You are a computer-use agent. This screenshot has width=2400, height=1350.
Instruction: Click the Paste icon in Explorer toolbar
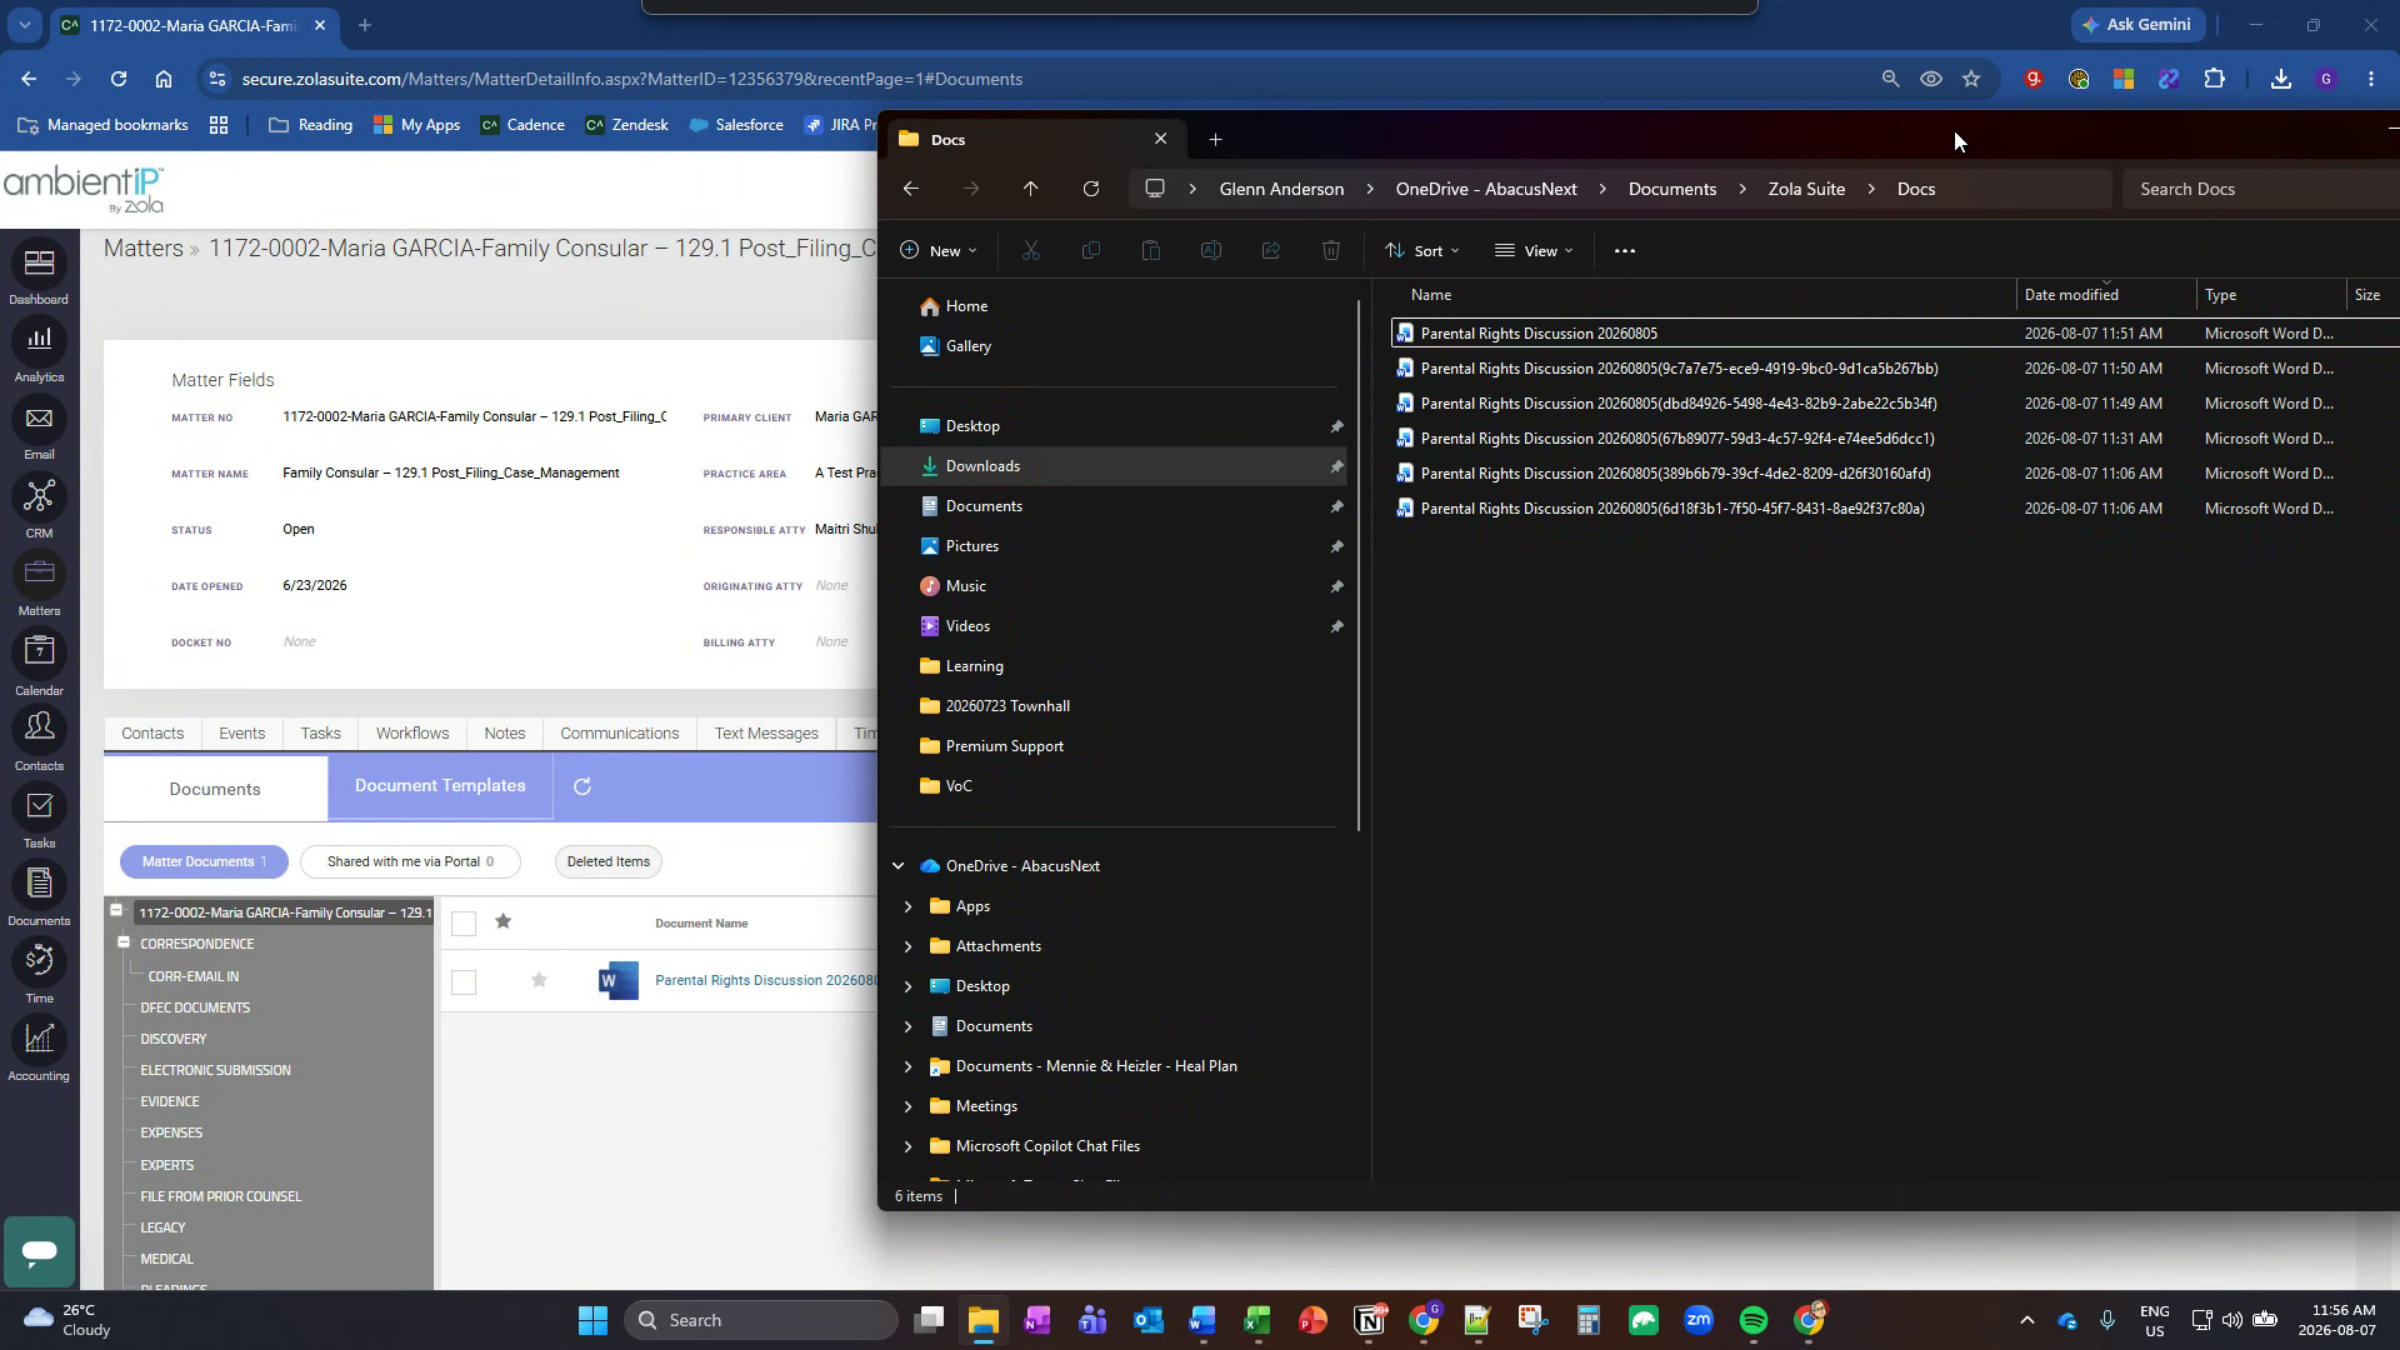pos(1151,251)
